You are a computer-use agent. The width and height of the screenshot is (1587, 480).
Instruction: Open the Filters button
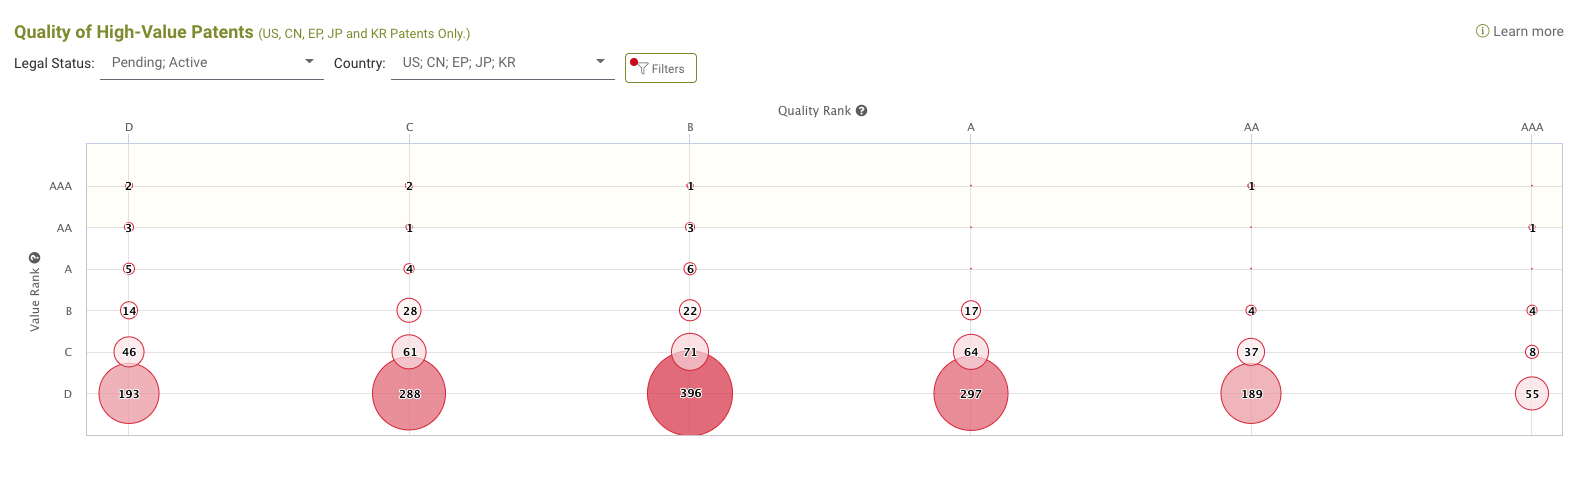660,68
